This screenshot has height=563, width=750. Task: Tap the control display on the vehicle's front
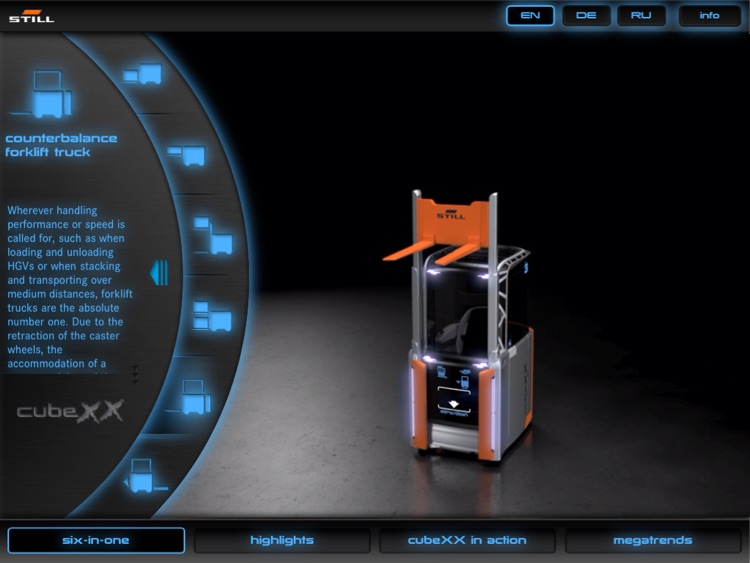(x=453, y=392)
